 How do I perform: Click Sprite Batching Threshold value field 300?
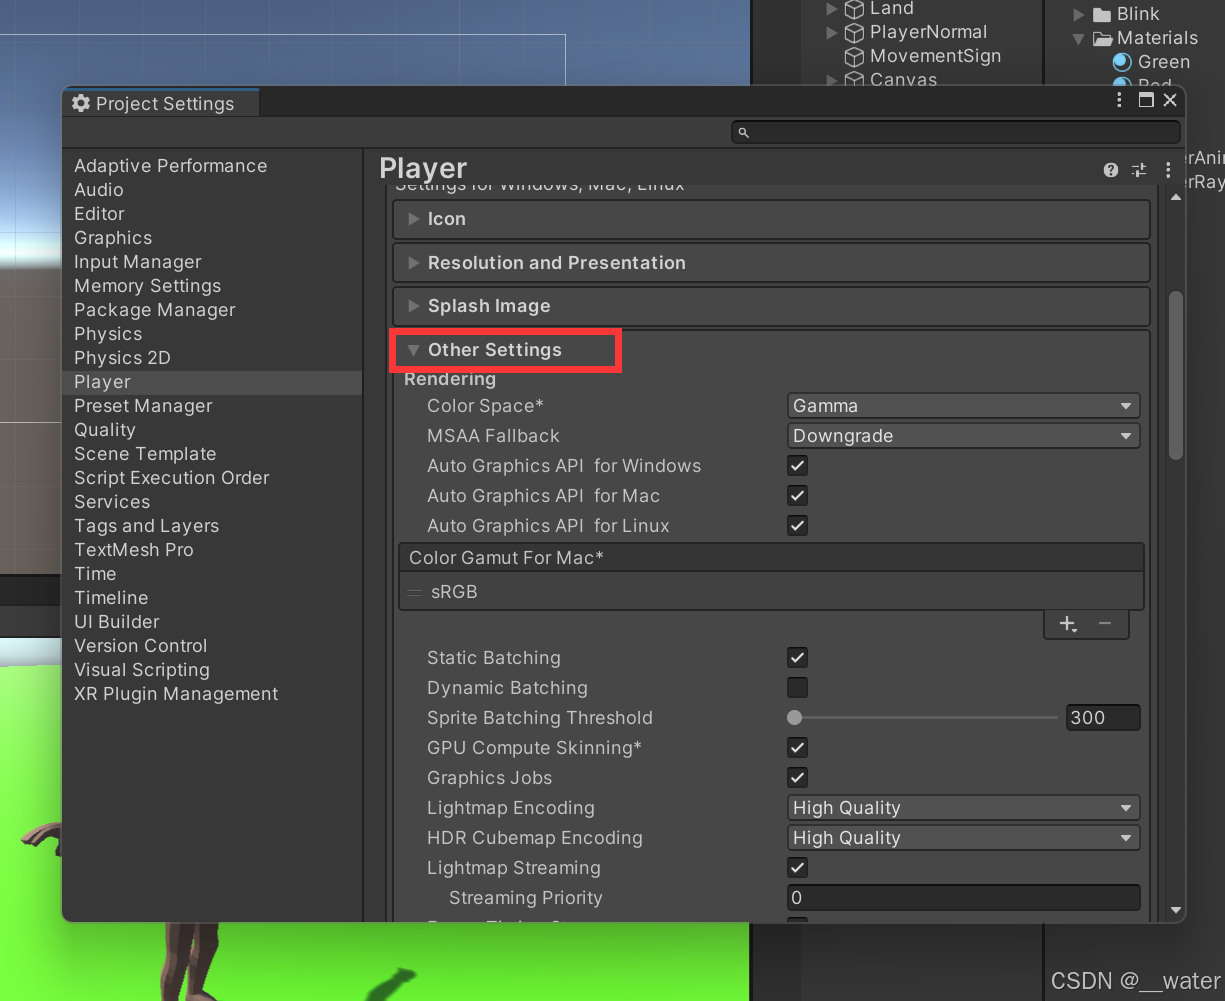click(x=1102, y=718)
